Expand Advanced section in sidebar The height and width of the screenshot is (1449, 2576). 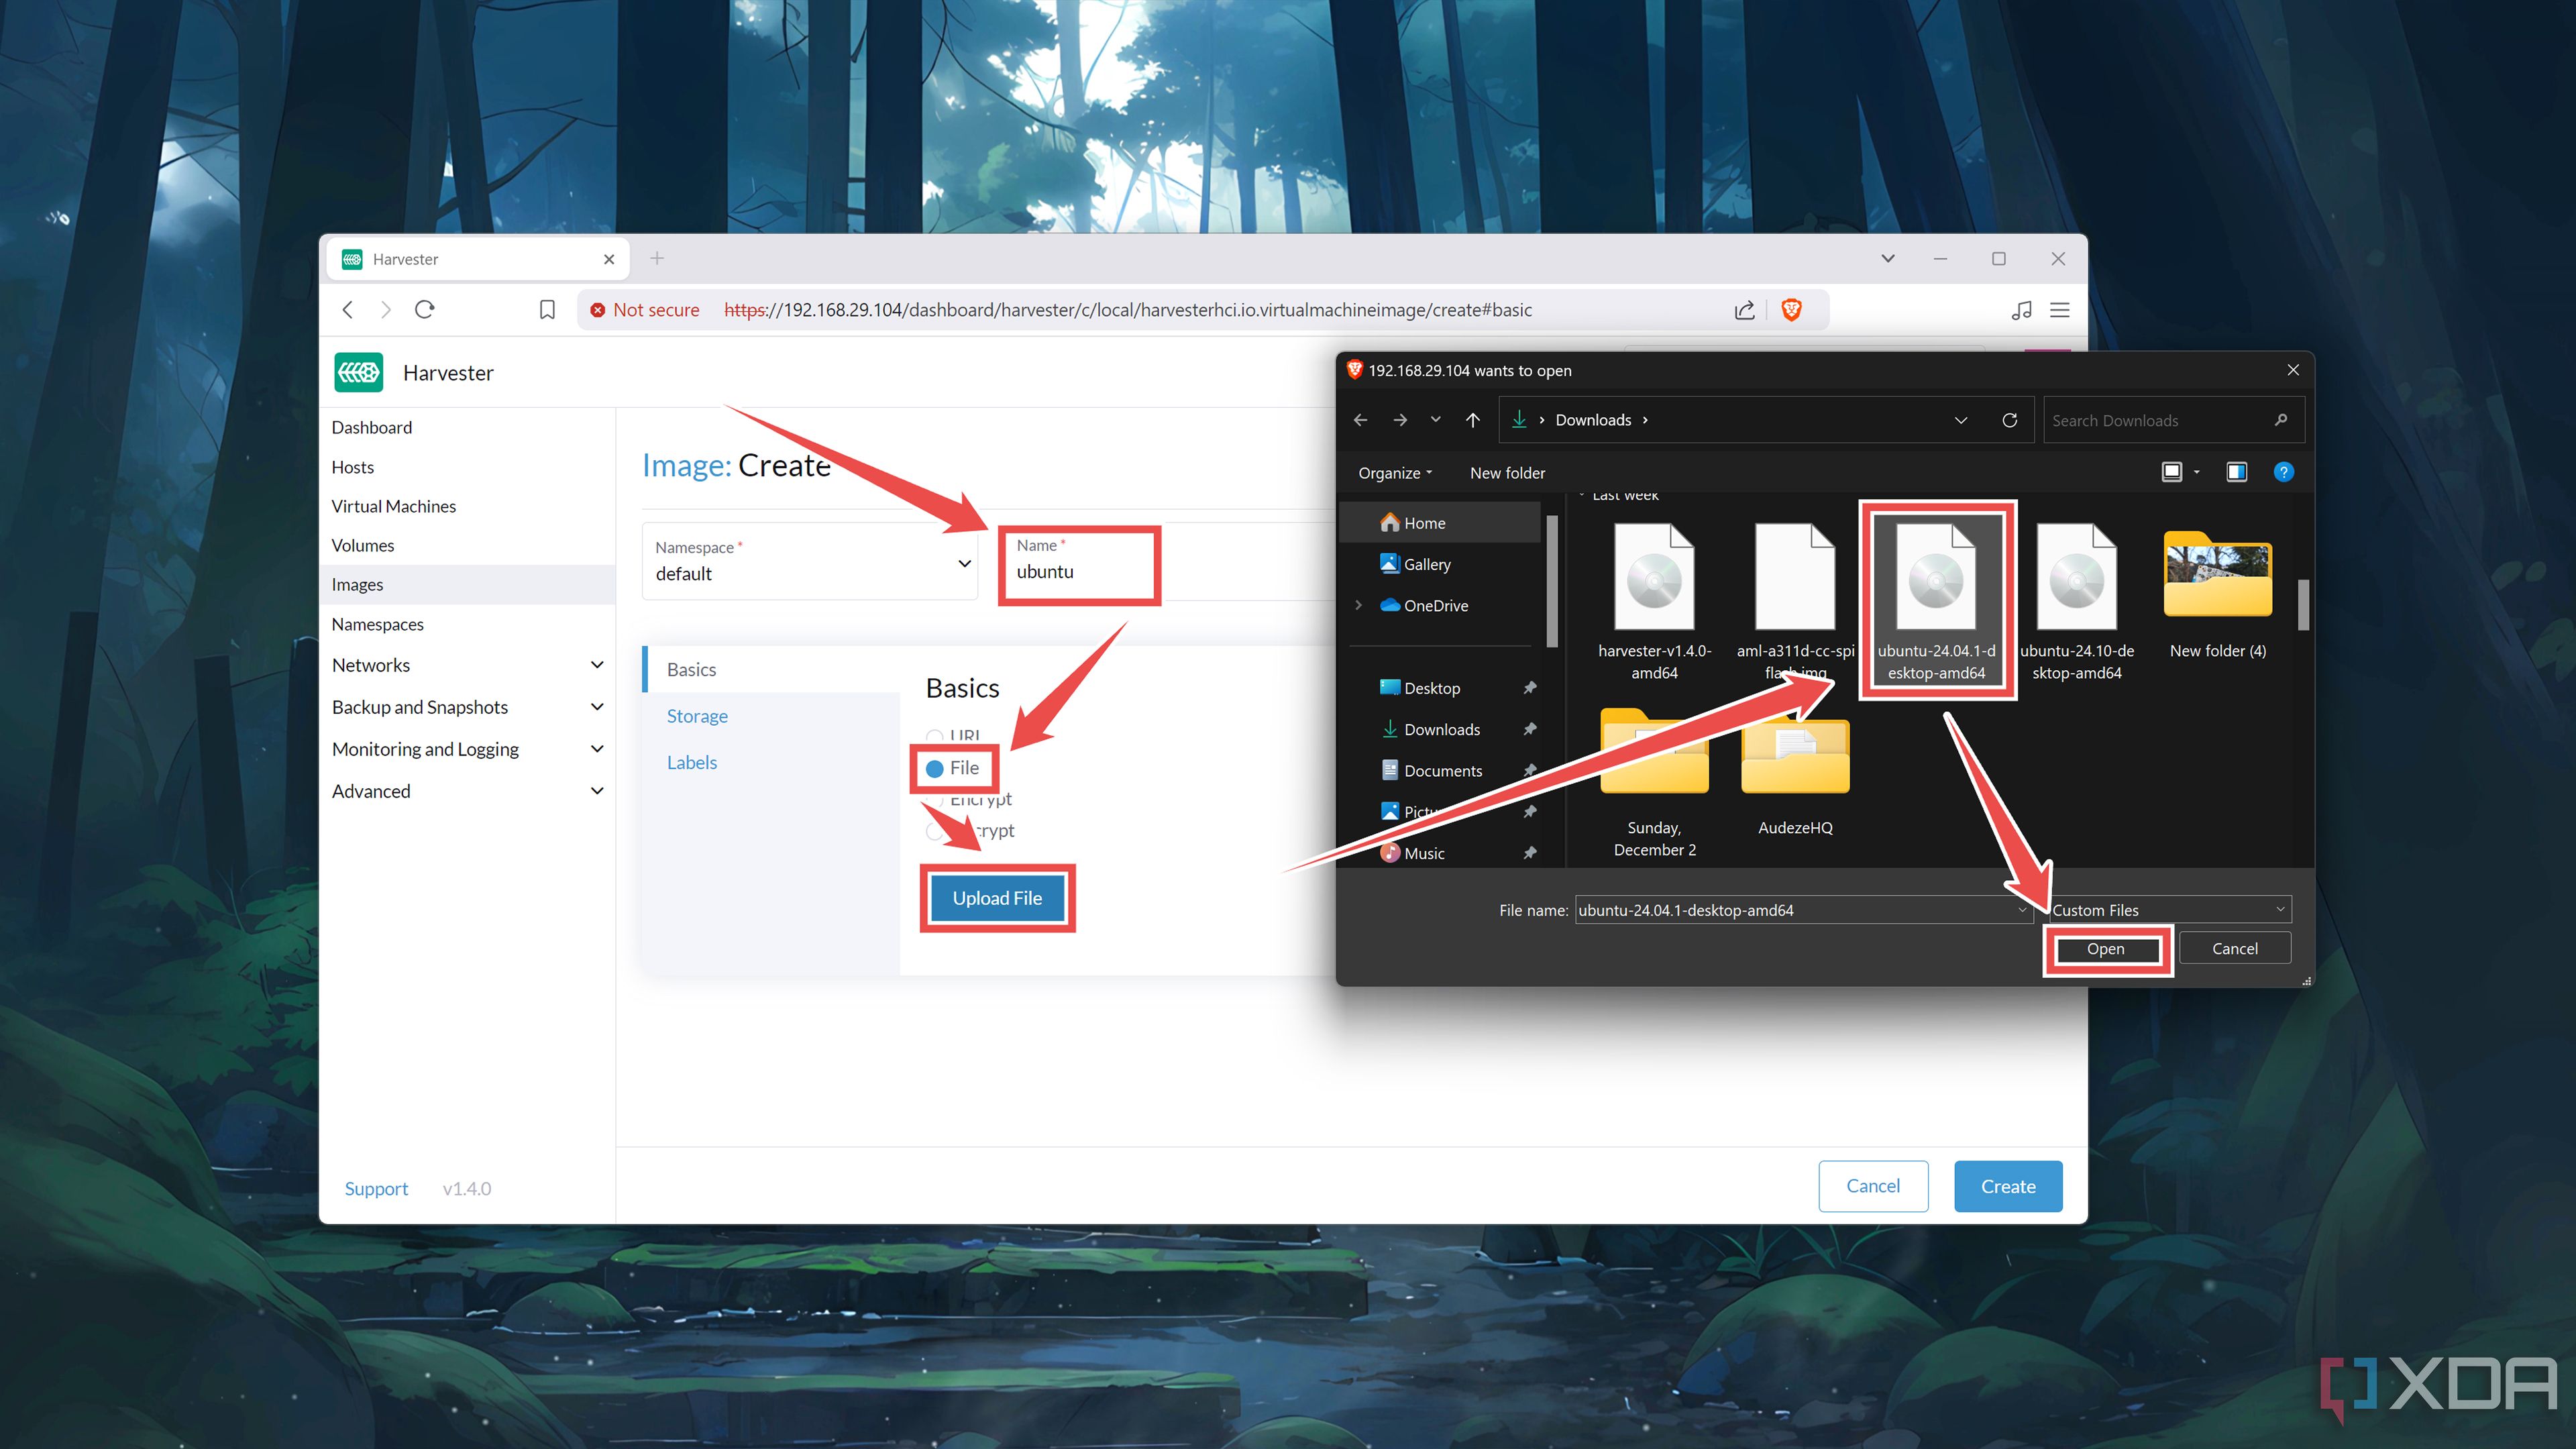(597, 791)
